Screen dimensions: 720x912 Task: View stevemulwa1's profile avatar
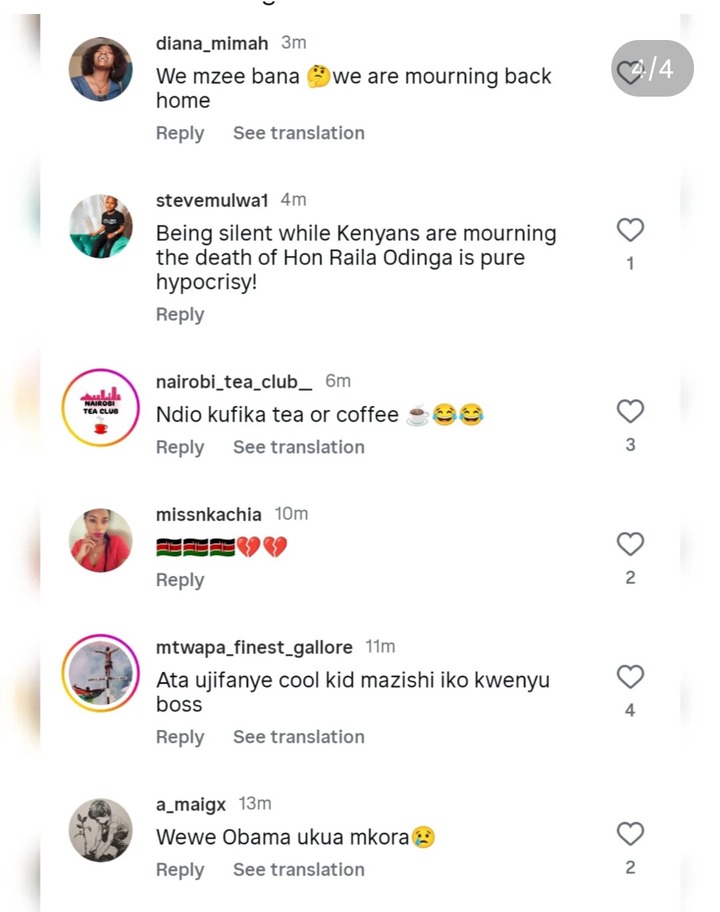[100, 226]
